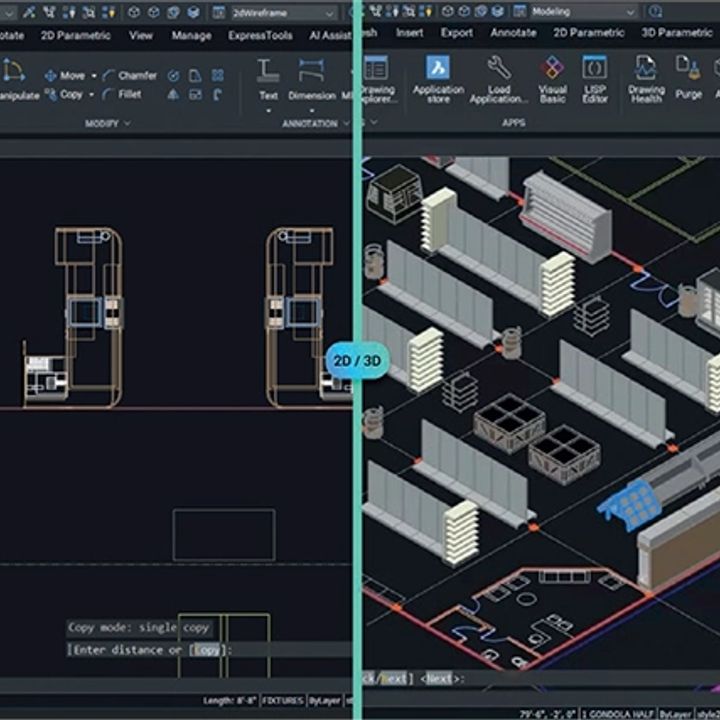Expand the MODIFY panel

coord(107,124)
